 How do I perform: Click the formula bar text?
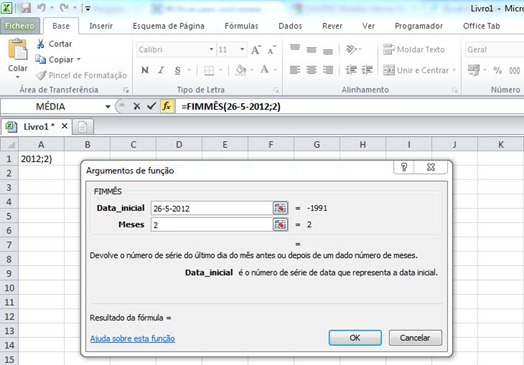pos(231,107)
